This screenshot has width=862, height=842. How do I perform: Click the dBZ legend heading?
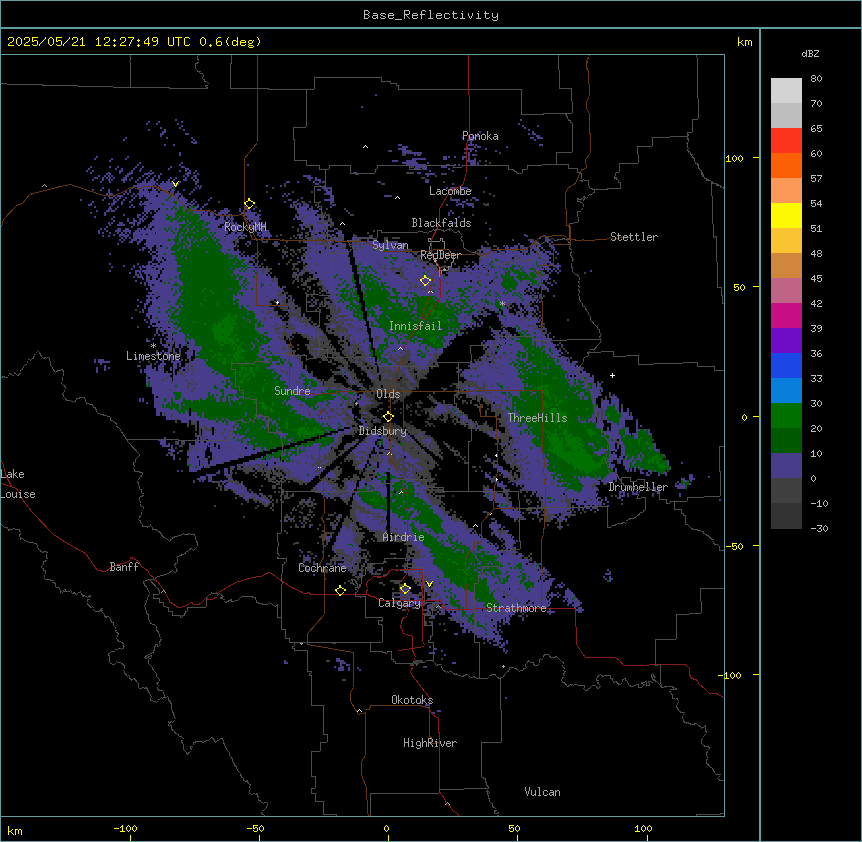[x=810, y=53]
